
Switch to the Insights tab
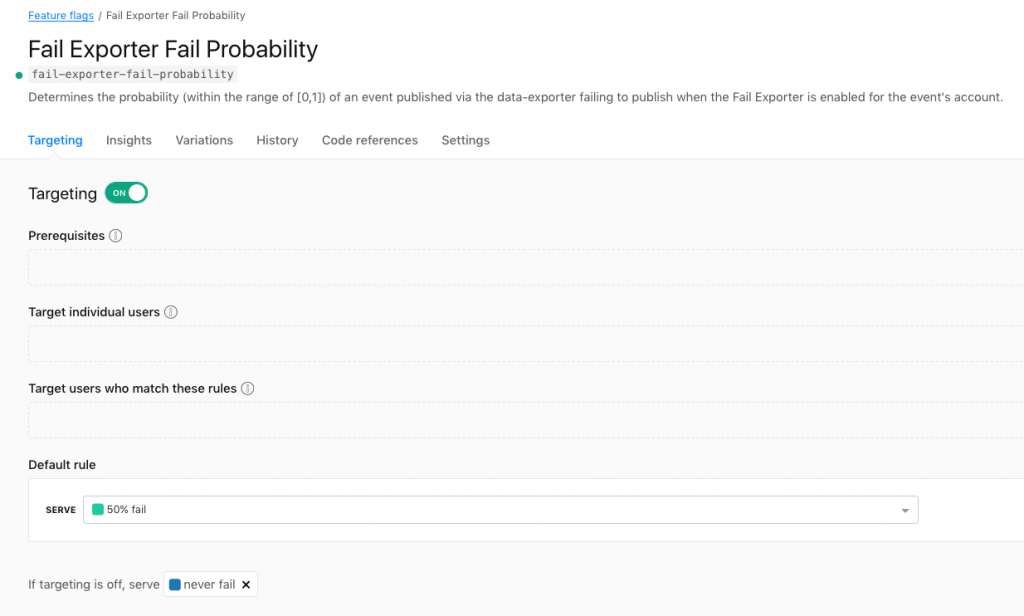tap(128, 140)
